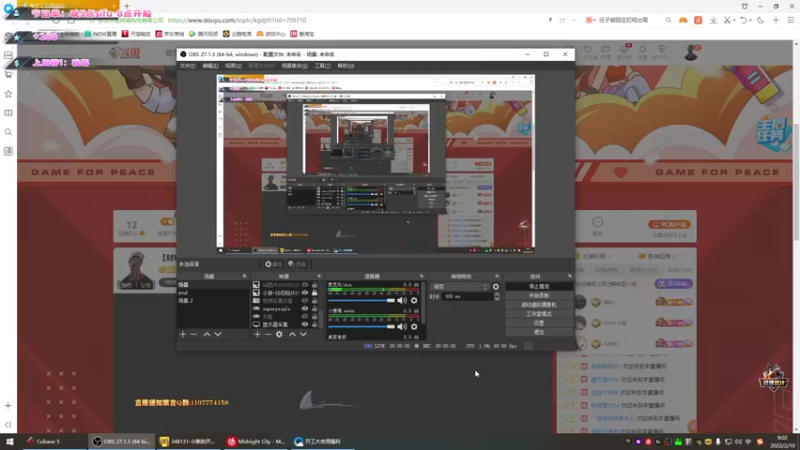The width and height of the screenshot is (800, 450).
Task: Click browser address bar search magnifier icon
Action: click(x=668, y=20)
